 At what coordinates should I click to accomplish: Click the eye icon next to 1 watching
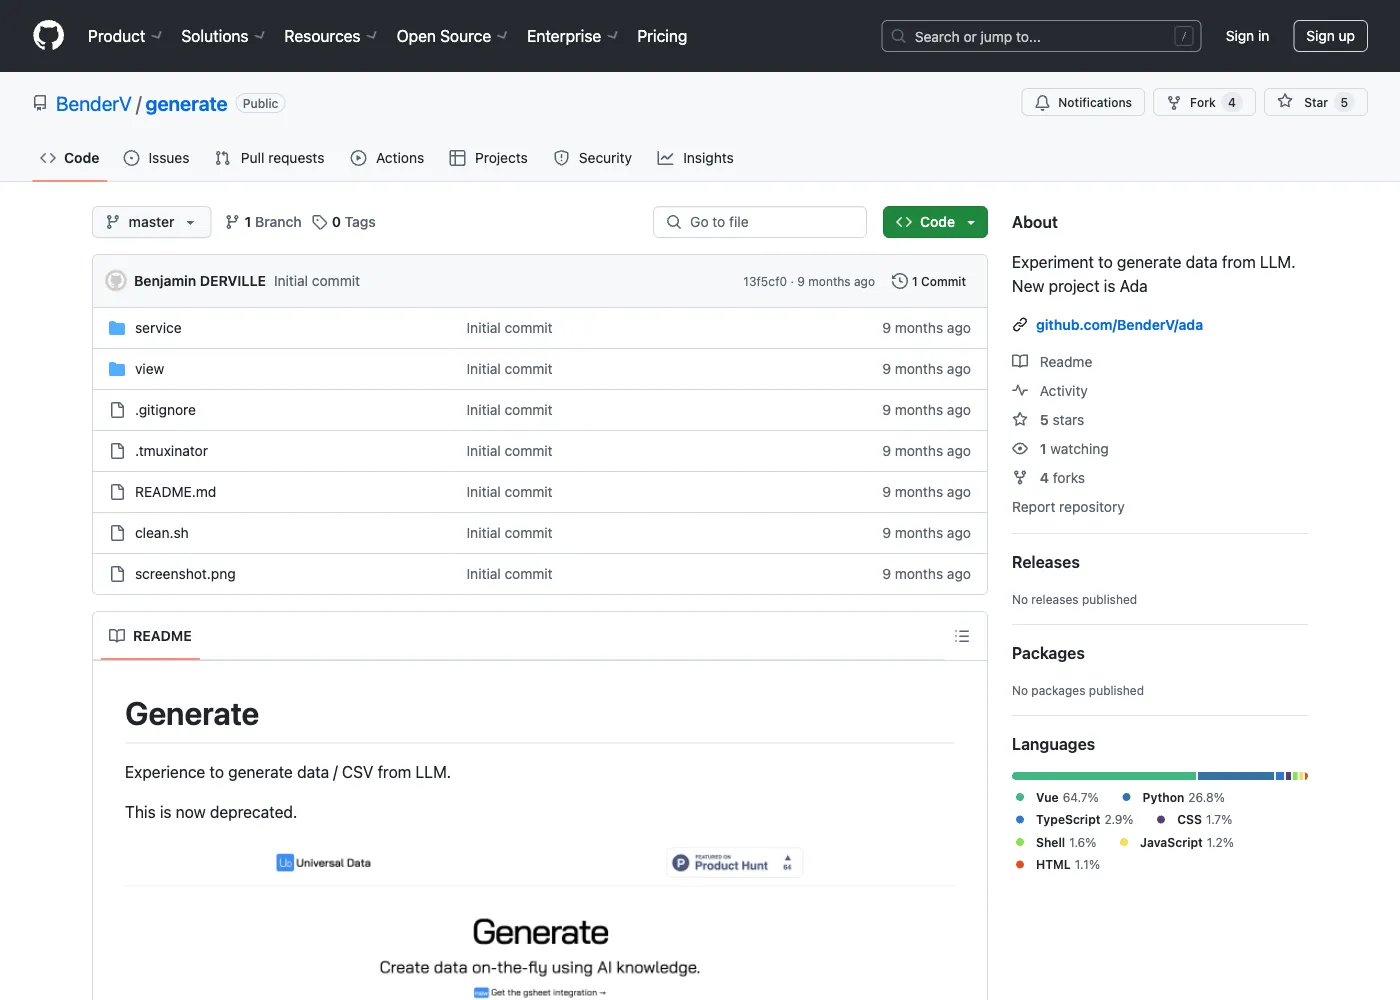tap(1020, 449)
